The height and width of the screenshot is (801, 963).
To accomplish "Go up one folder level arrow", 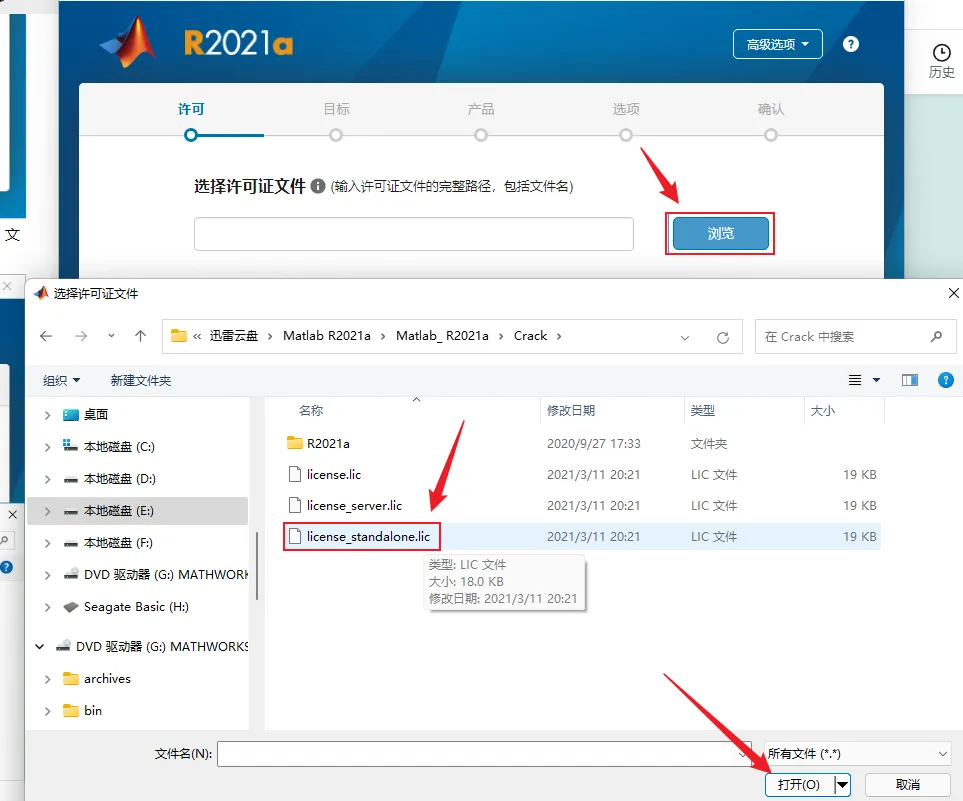I will click(141, 336).
